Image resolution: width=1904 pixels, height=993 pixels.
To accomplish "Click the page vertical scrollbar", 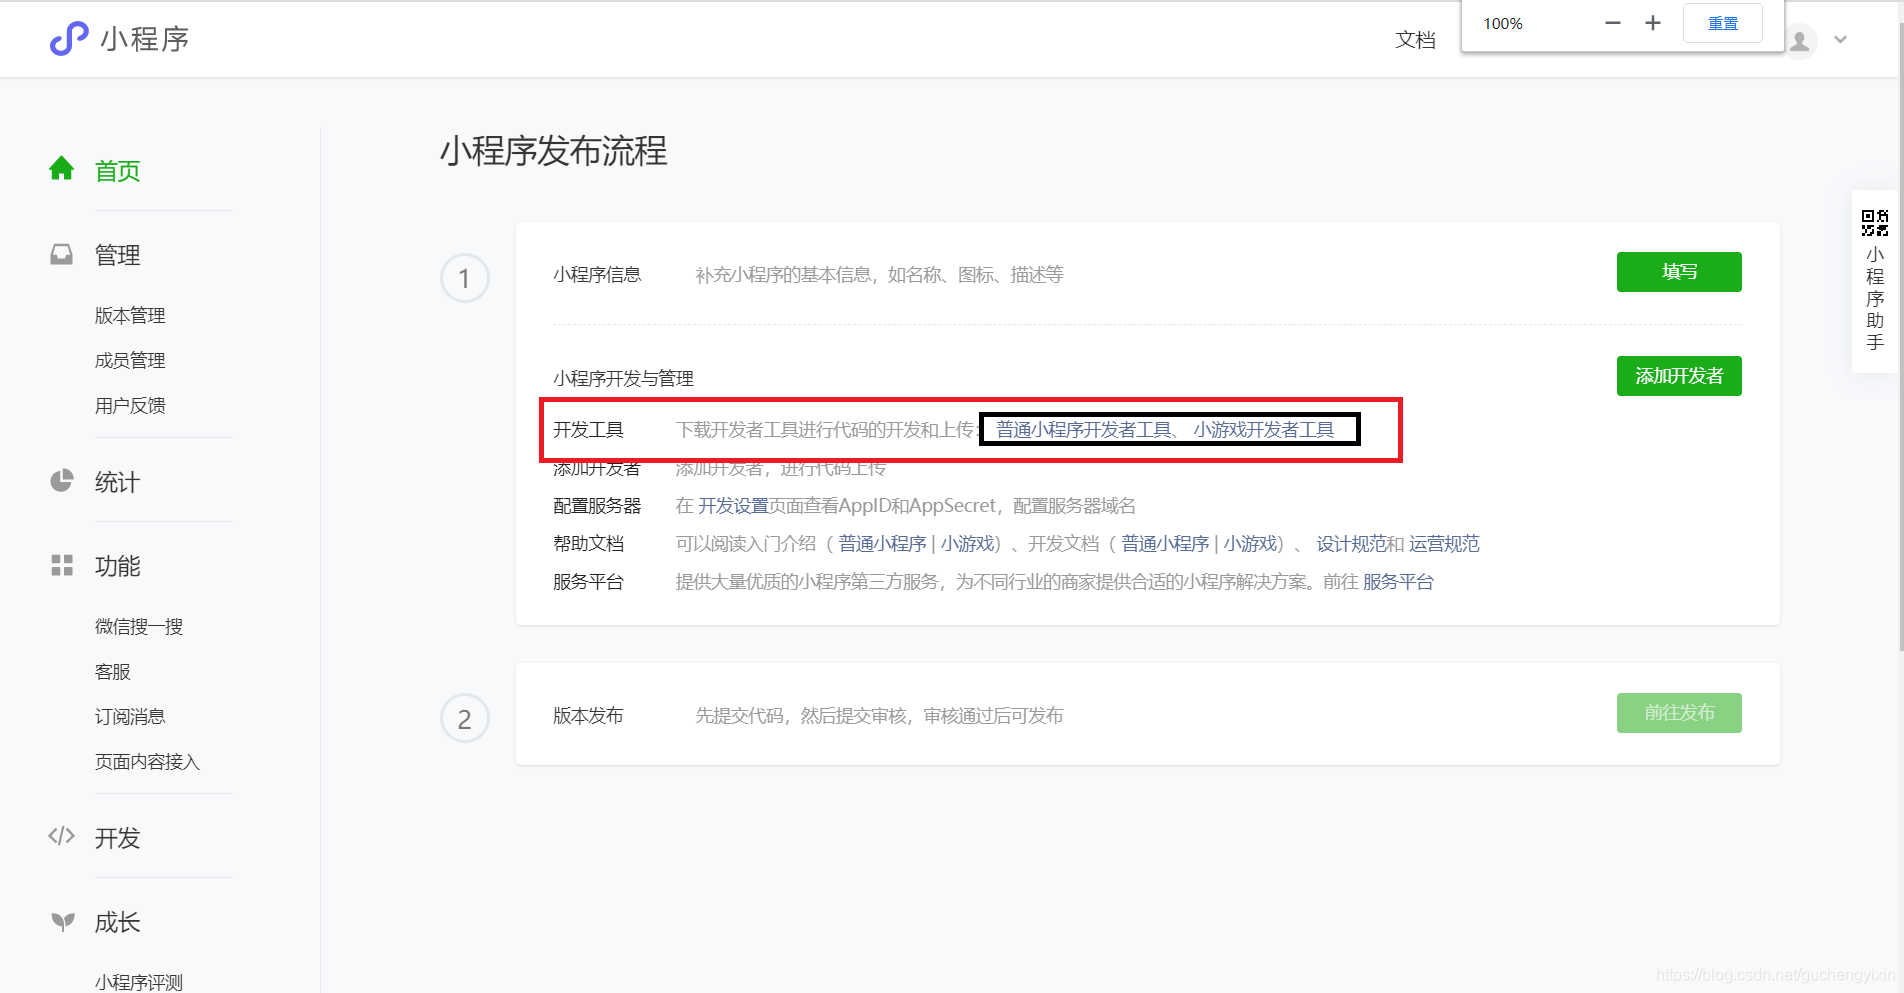I will tap(1899, 335).
